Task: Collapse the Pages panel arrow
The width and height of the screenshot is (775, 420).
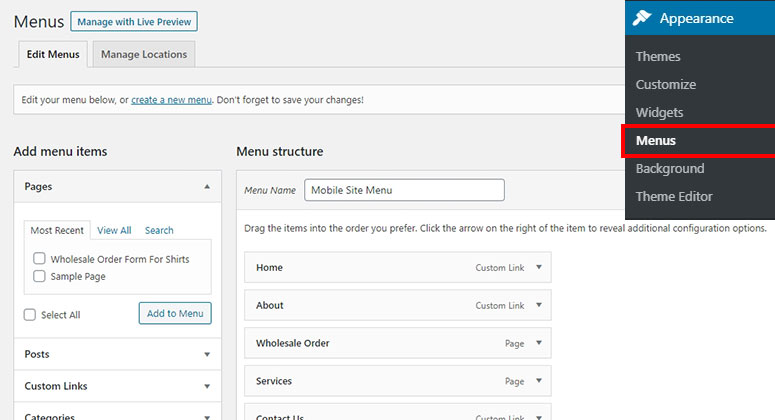Action: tap(207, 186)
